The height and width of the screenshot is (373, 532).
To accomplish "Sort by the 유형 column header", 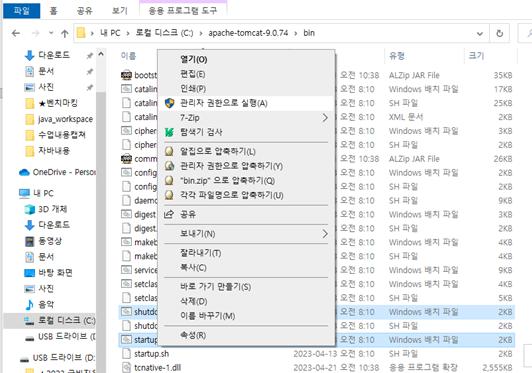I will click(x=397, y=56).
